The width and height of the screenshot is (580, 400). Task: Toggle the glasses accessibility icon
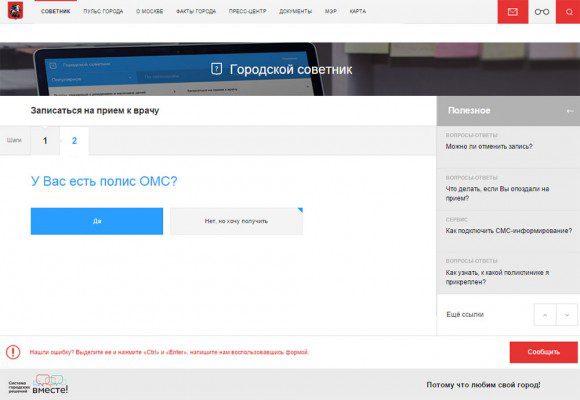pos(542,12)
